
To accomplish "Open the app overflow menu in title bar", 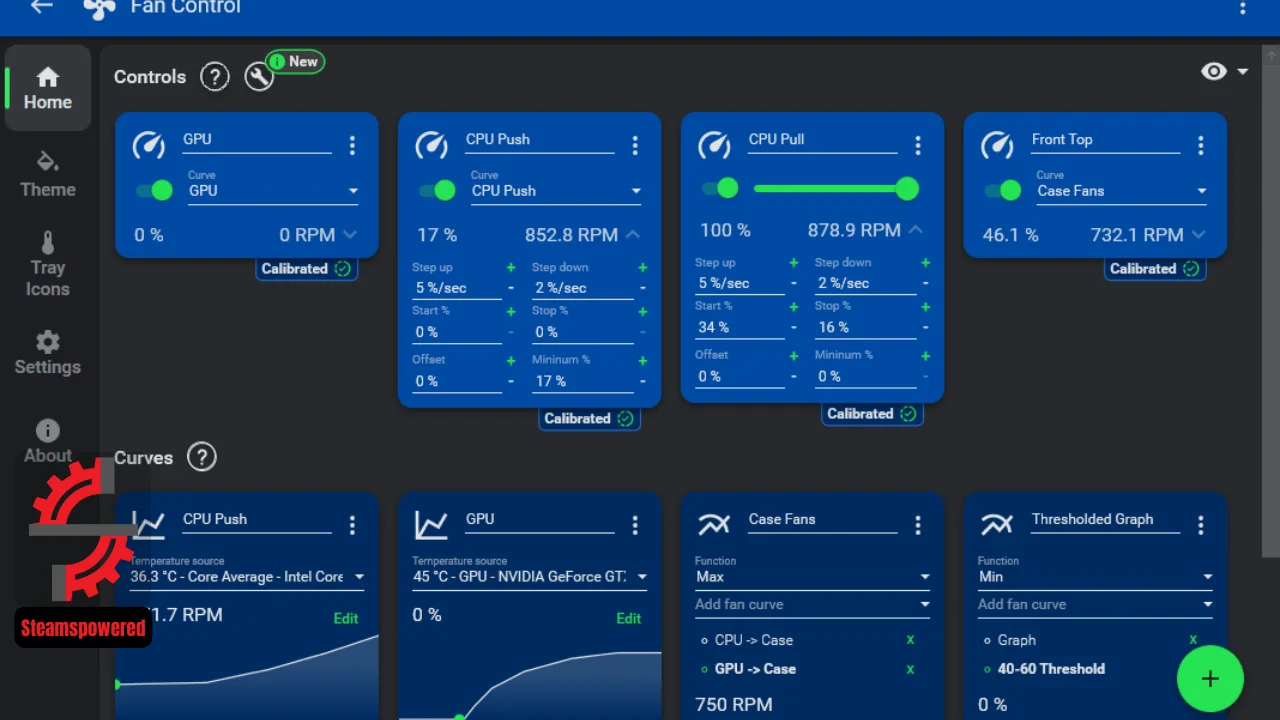I will pos(1243,8).
